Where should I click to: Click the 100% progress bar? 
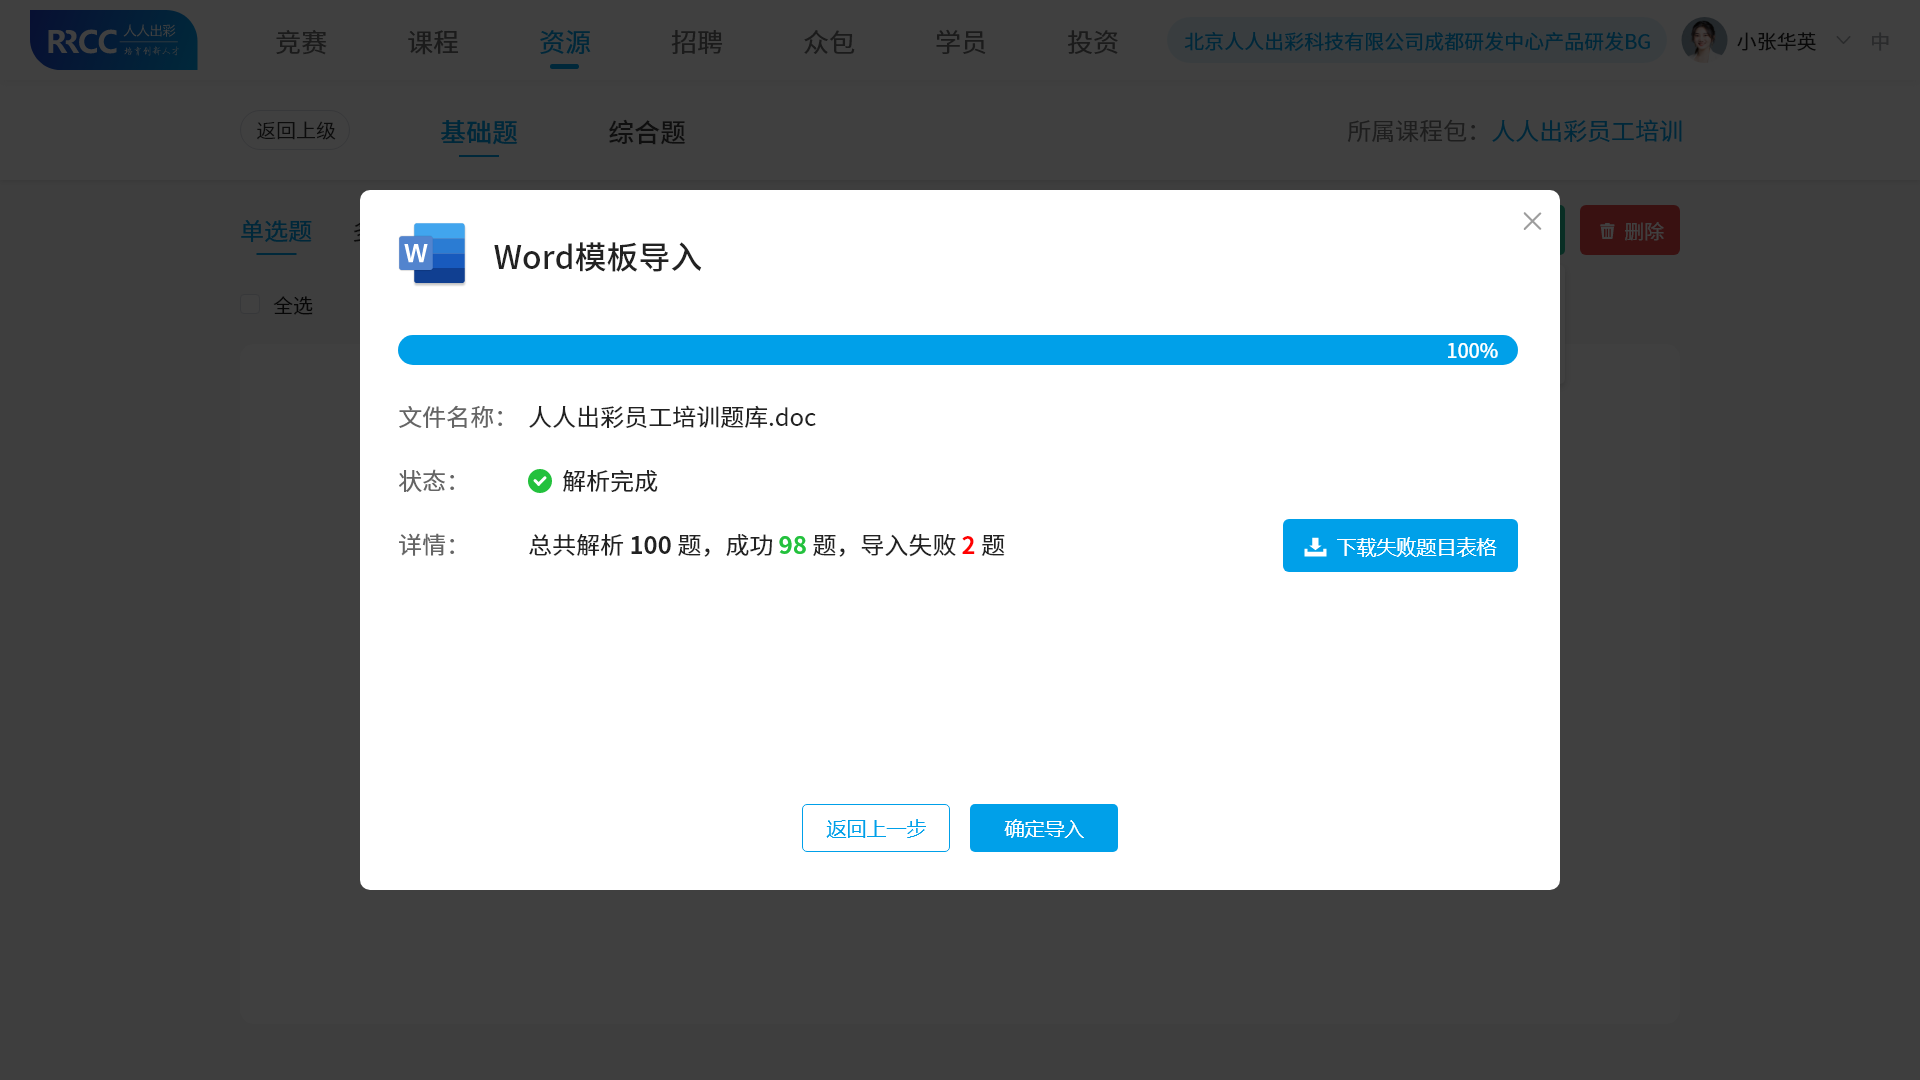[x=958, y=350]
